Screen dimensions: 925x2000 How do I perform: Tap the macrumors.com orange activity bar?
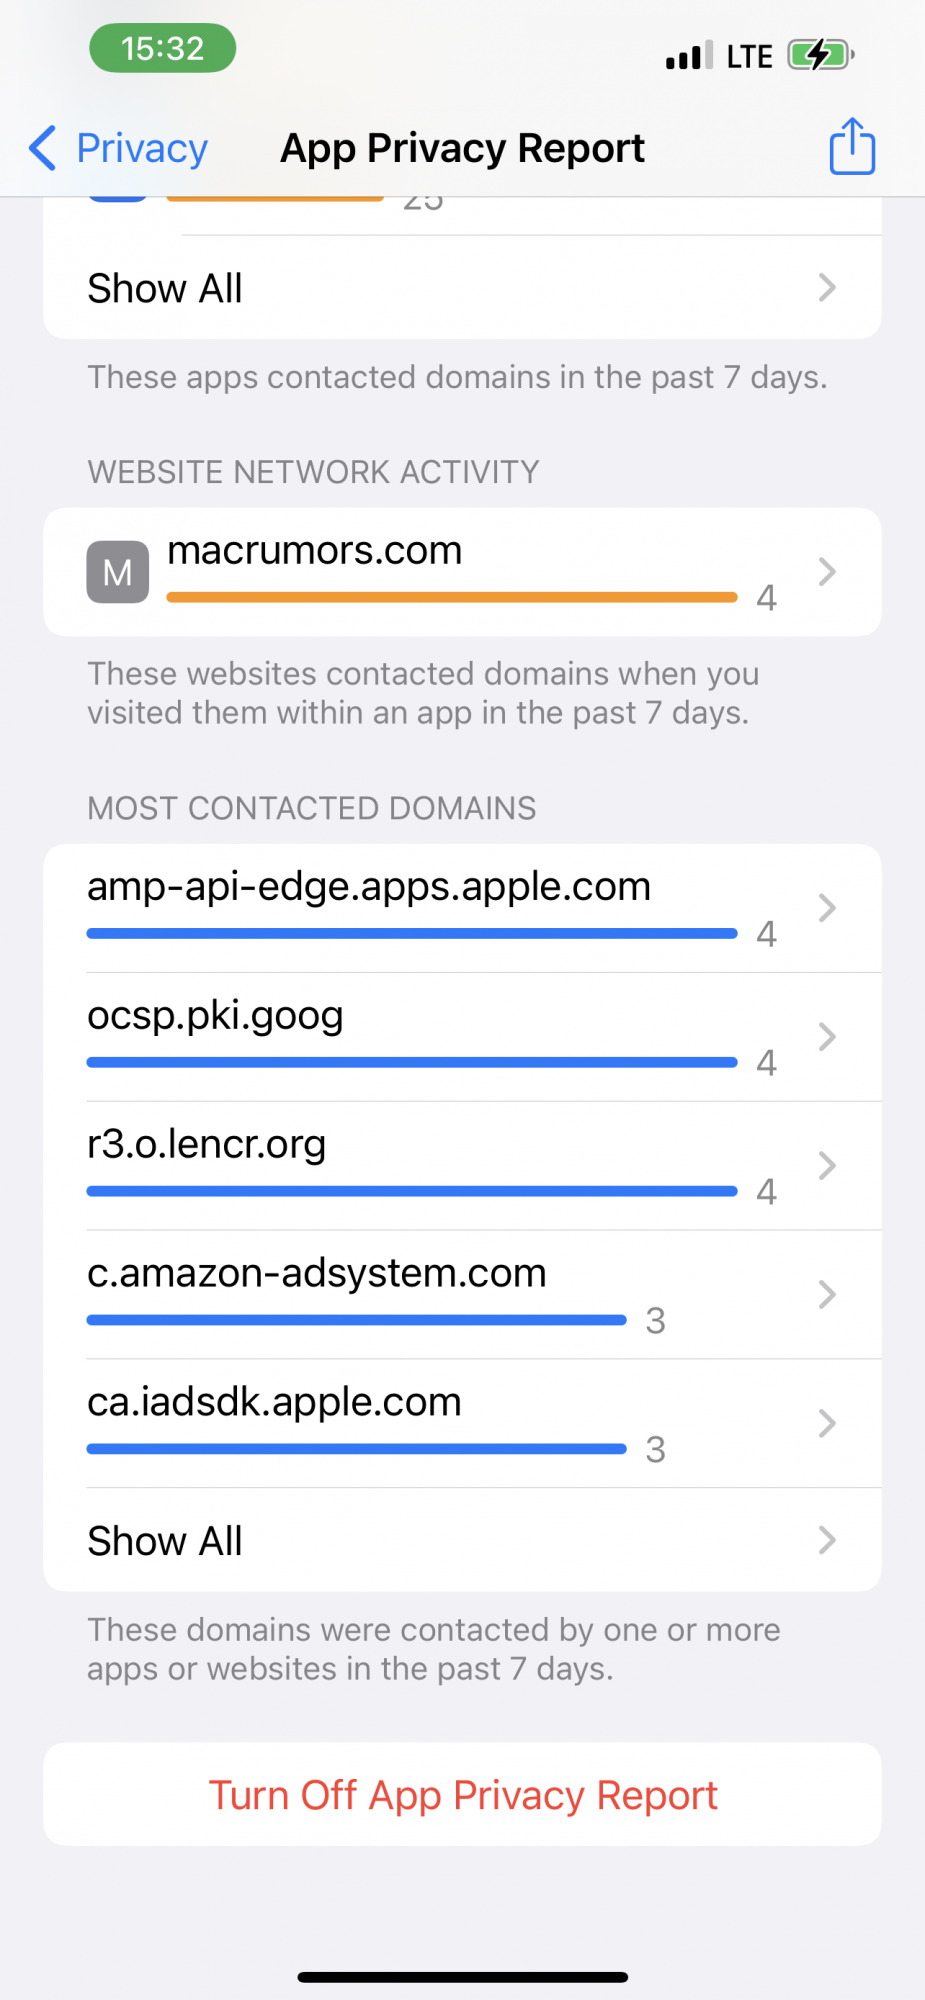tap(451, 597)
